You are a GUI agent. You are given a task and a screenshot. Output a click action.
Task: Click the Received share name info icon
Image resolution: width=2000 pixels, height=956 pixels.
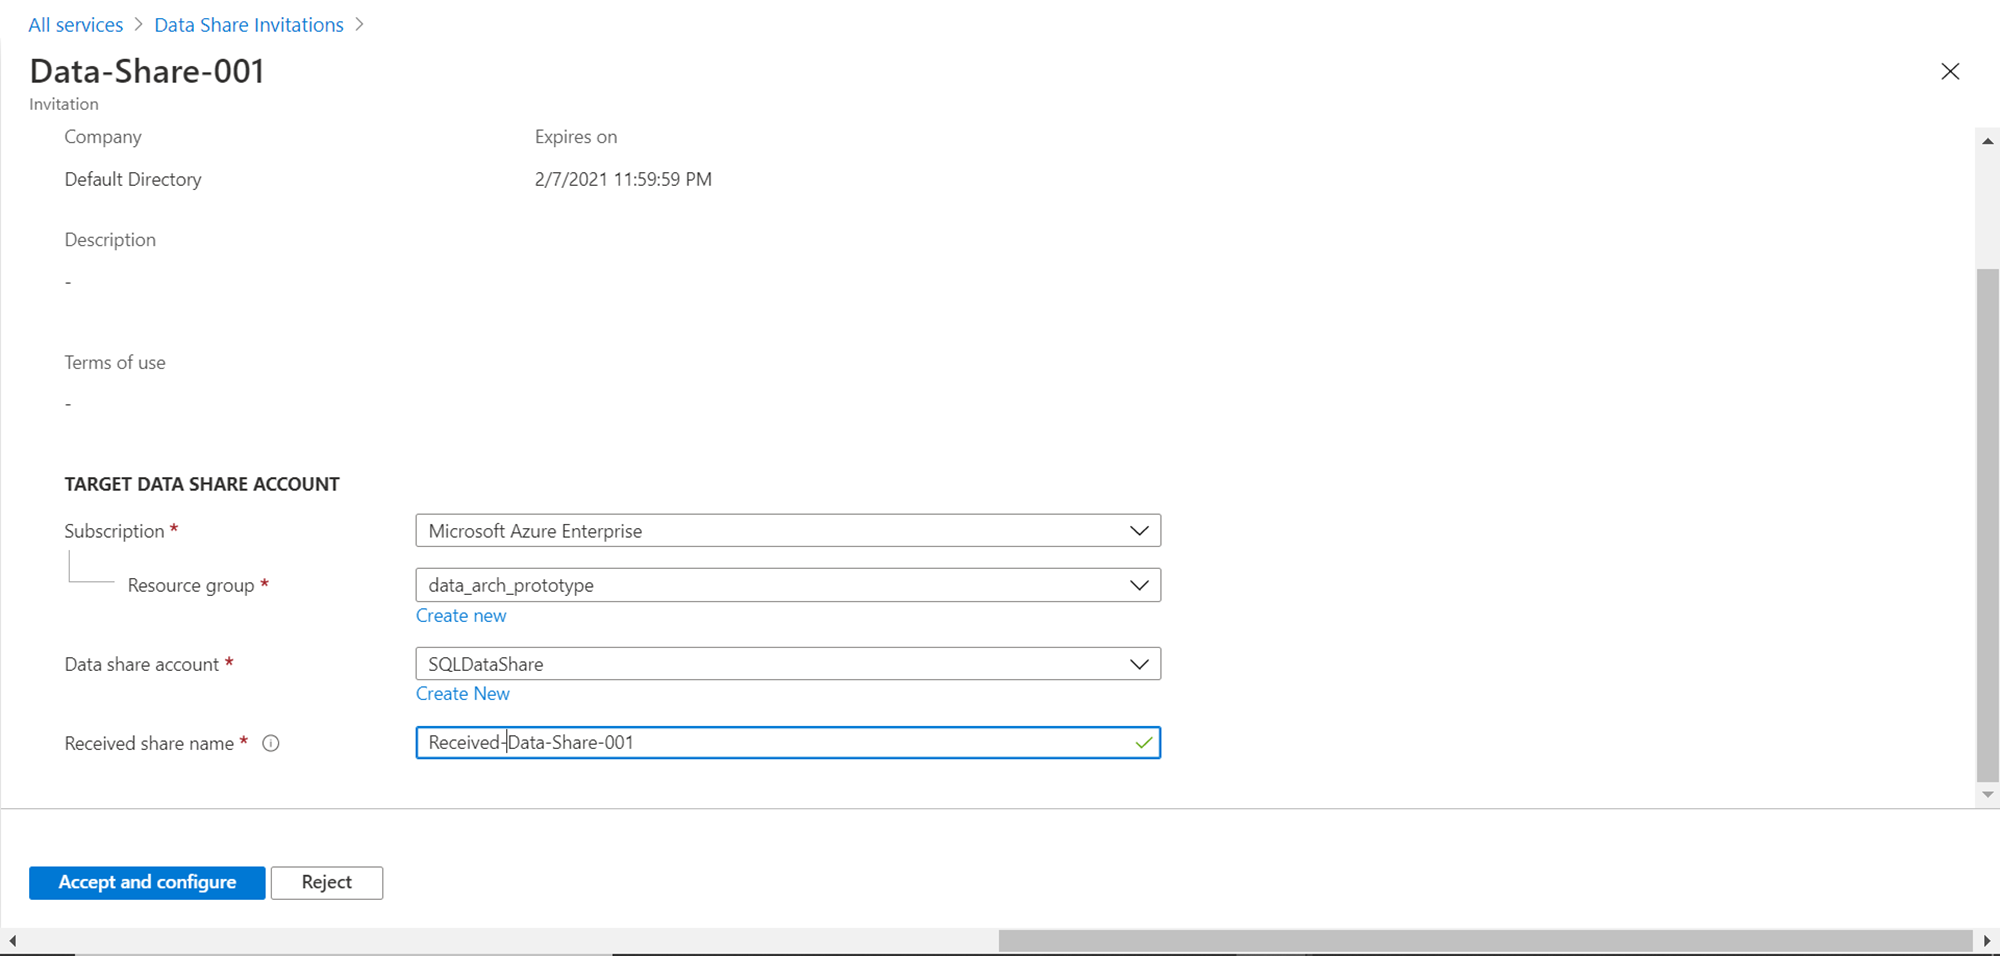pyautogui.click(x=270, y=743)
